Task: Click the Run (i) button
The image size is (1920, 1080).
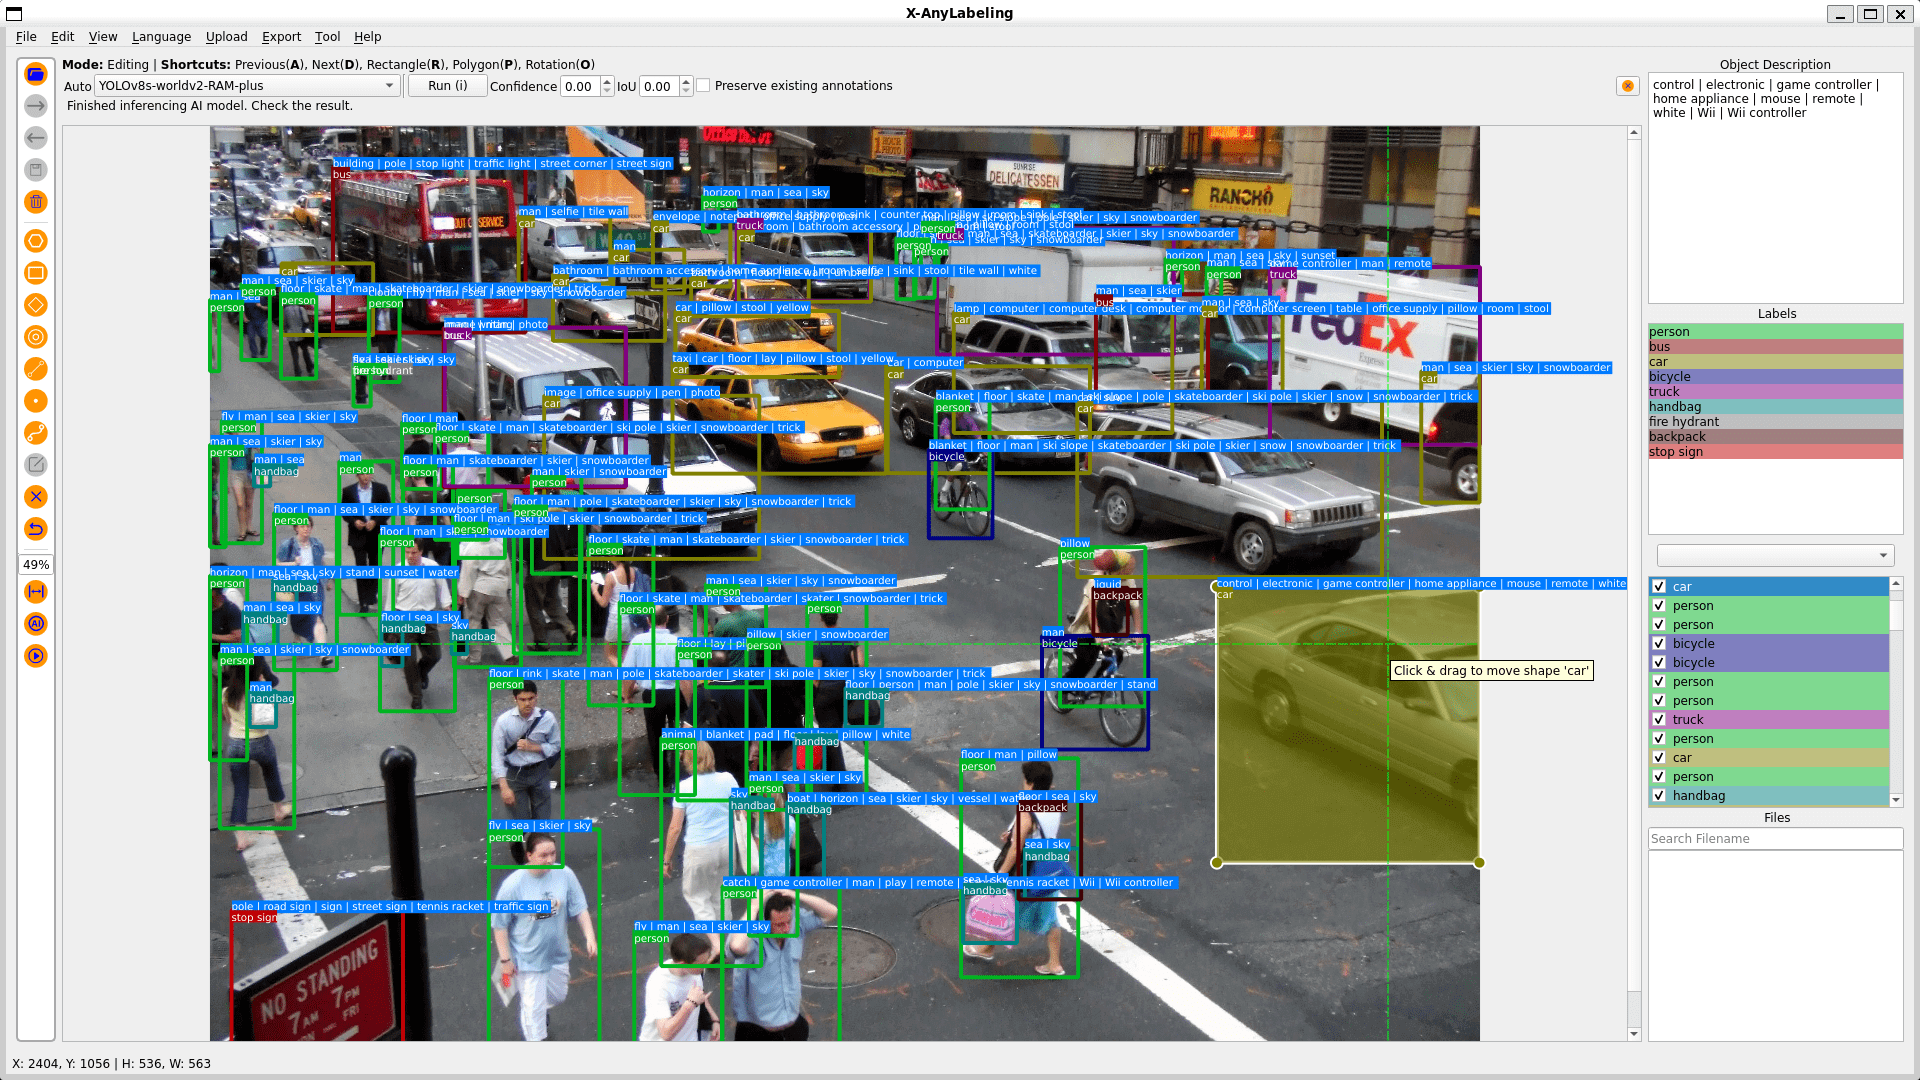Action: 447,86
